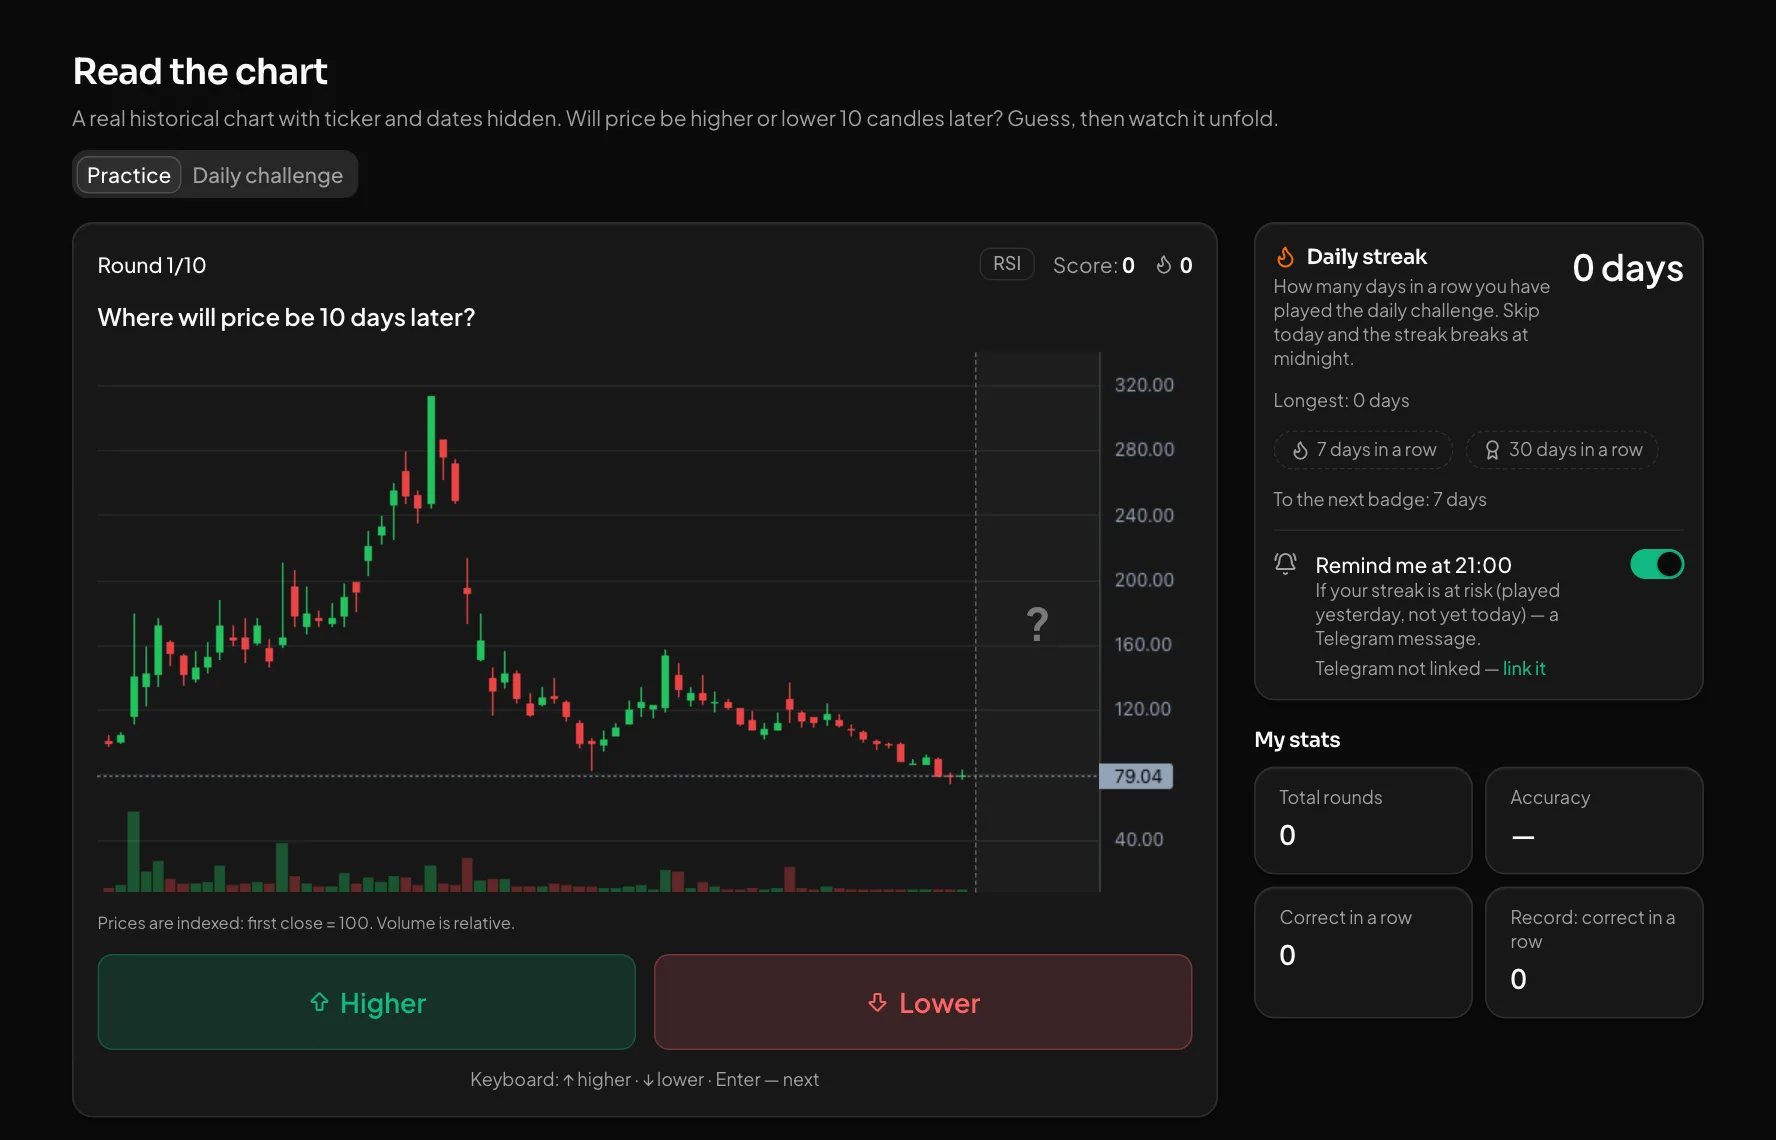
Task: Disable the Remind me at 21:00 switch
Action: click(x=1657, y=564)
